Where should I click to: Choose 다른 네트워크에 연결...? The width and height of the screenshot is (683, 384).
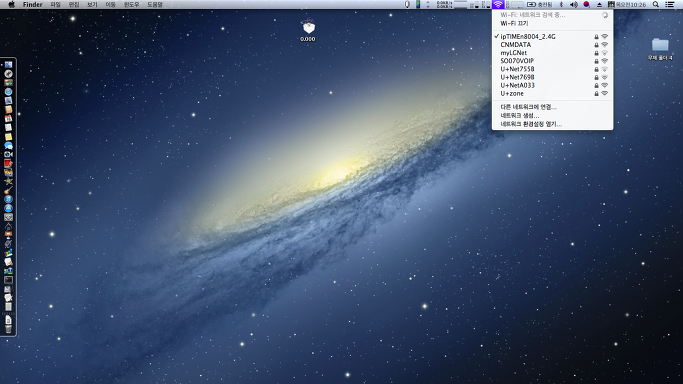coord(552,107)
